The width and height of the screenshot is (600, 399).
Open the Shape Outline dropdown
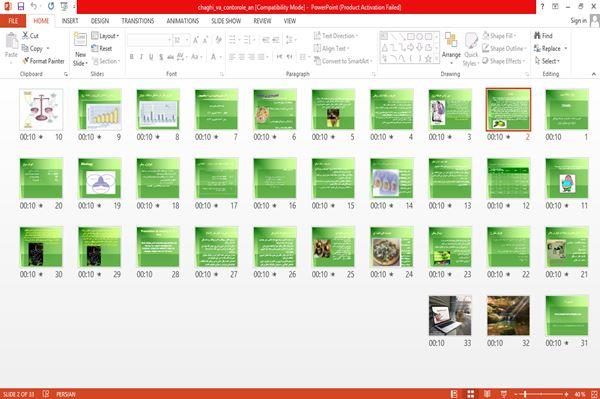504,48
